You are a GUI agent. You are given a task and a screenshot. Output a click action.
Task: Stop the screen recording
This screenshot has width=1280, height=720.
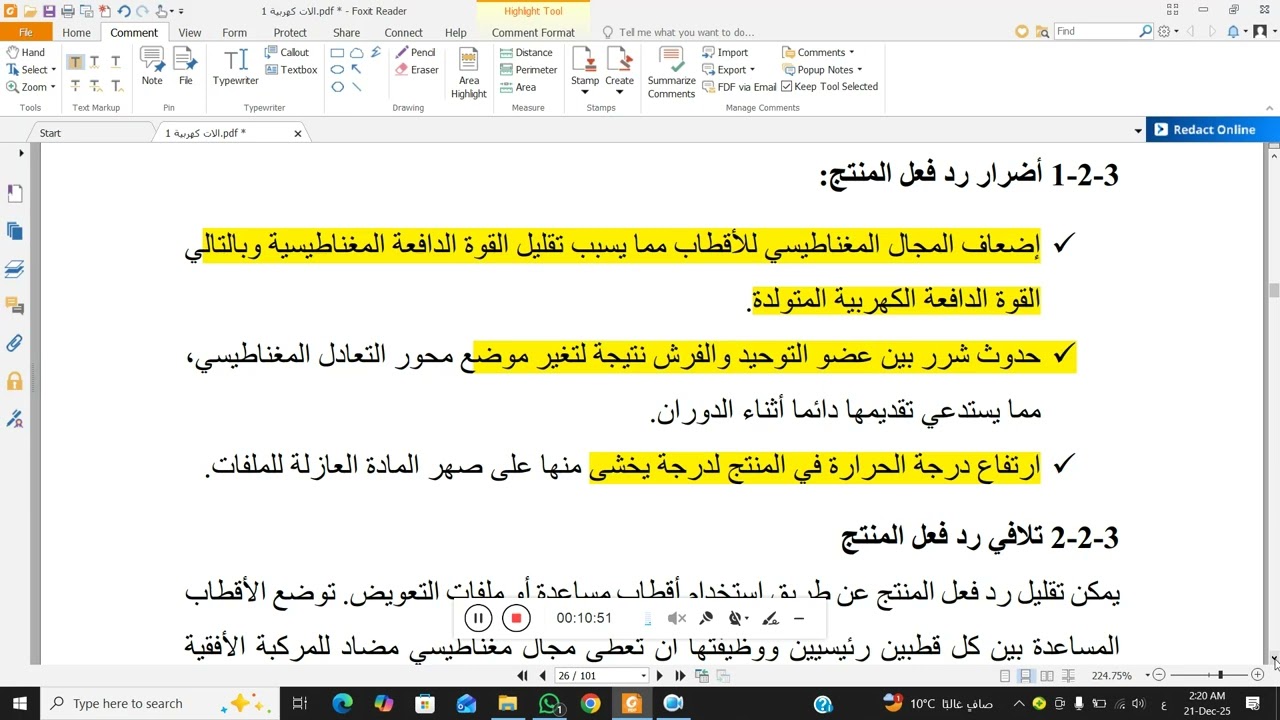pyautogui.click(x=516, y=619)
